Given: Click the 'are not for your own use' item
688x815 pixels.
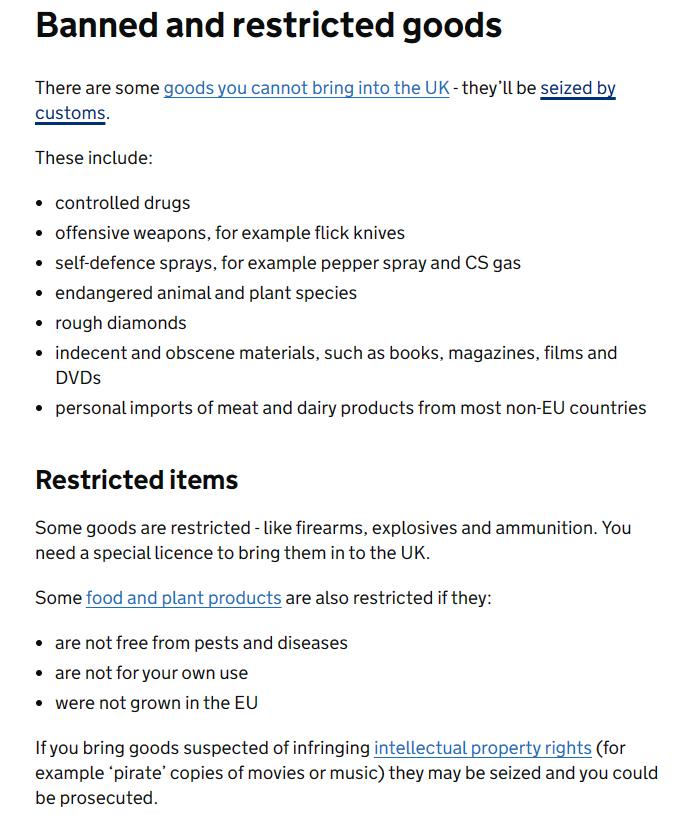Looking at the screenshot, I should (x=151, y=673).
